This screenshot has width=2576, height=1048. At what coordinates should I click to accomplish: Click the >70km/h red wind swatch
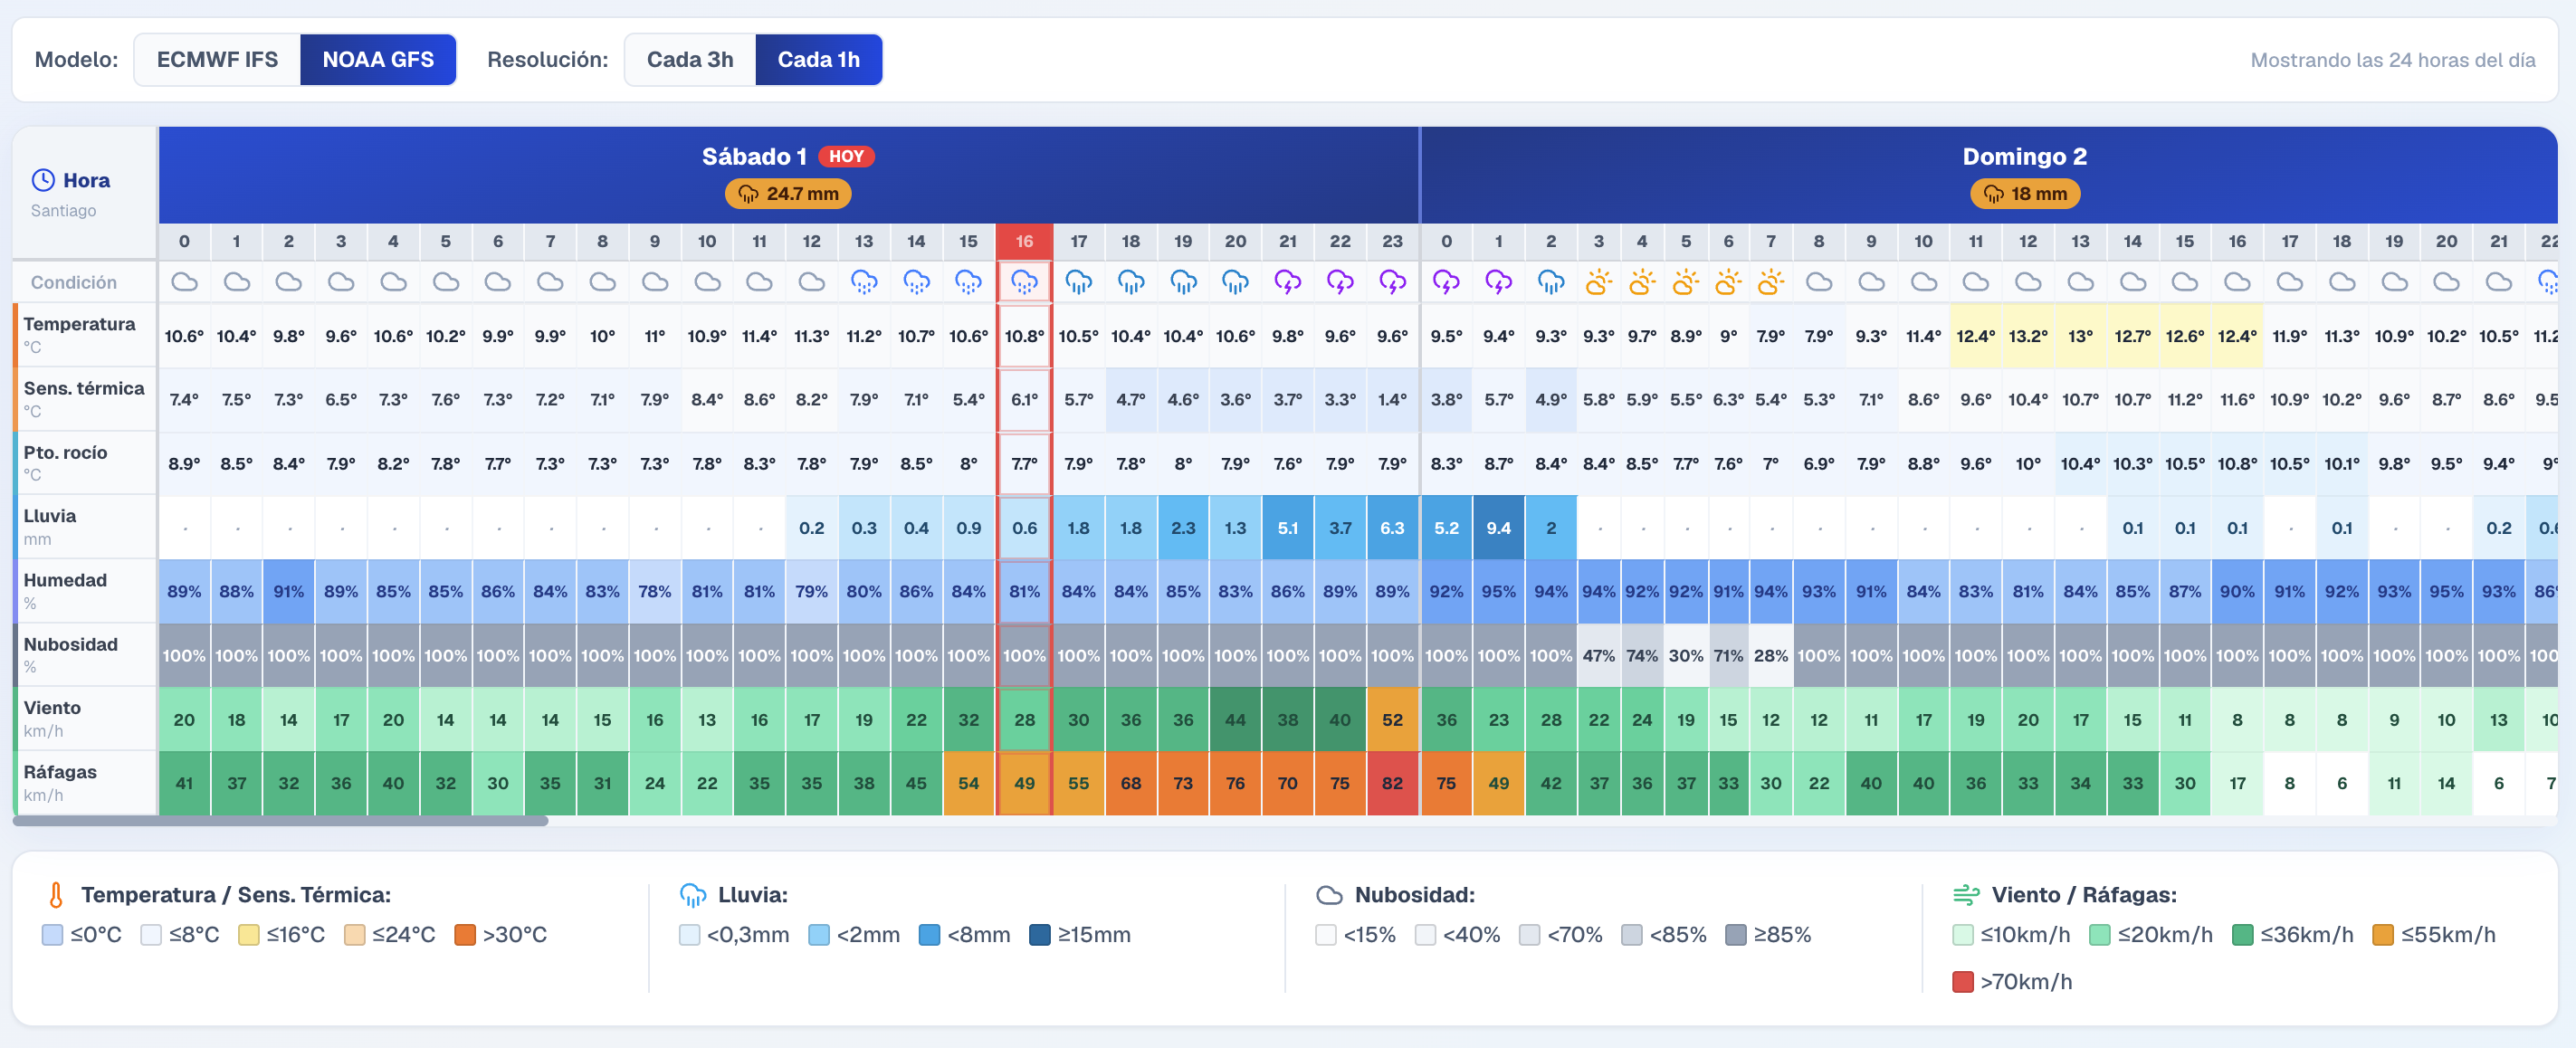pos(1963,982)
